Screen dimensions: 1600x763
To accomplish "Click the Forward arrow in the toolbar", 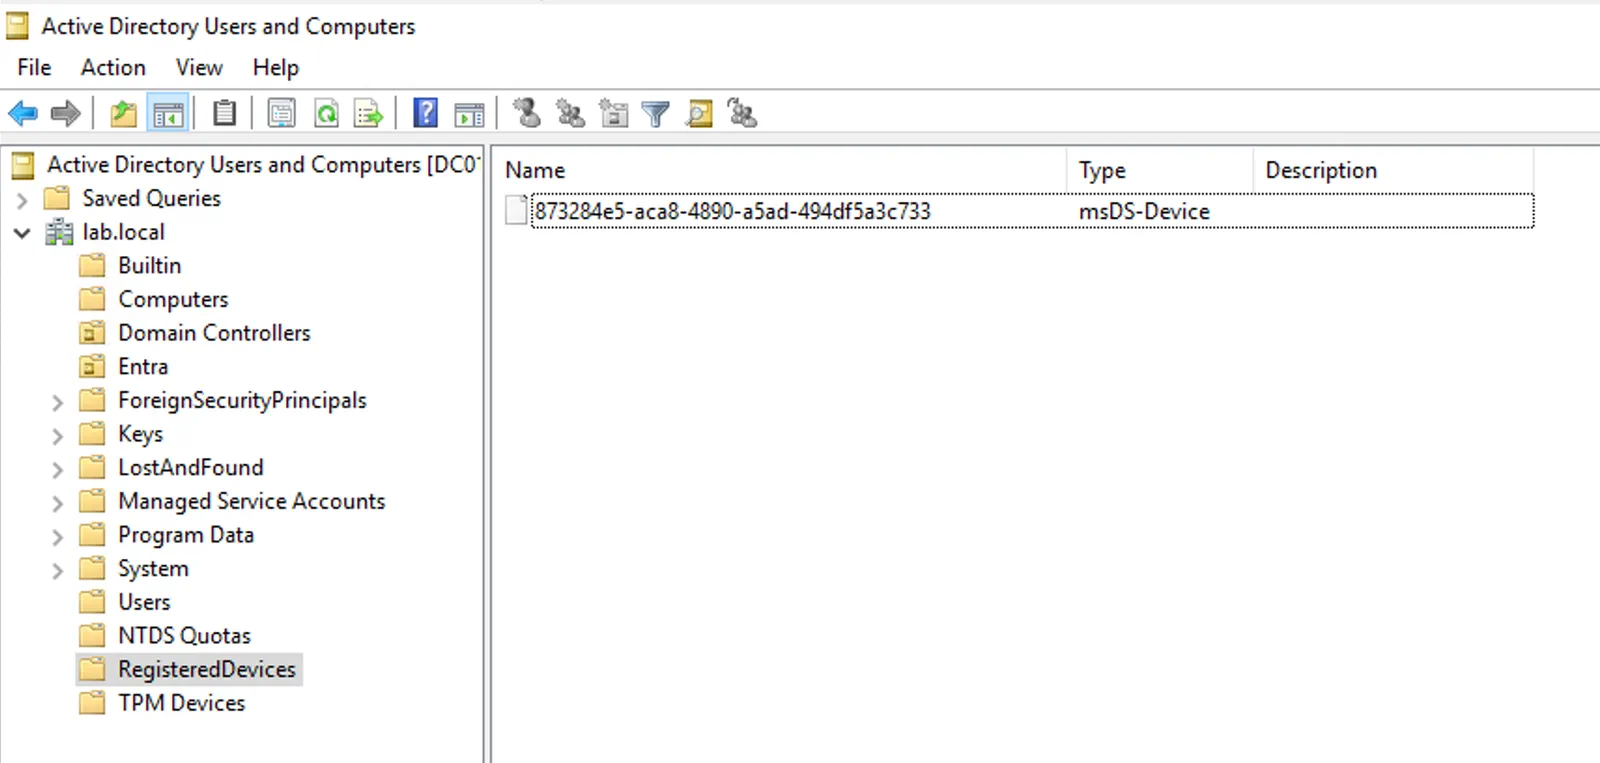I will (x=66, y=114).
